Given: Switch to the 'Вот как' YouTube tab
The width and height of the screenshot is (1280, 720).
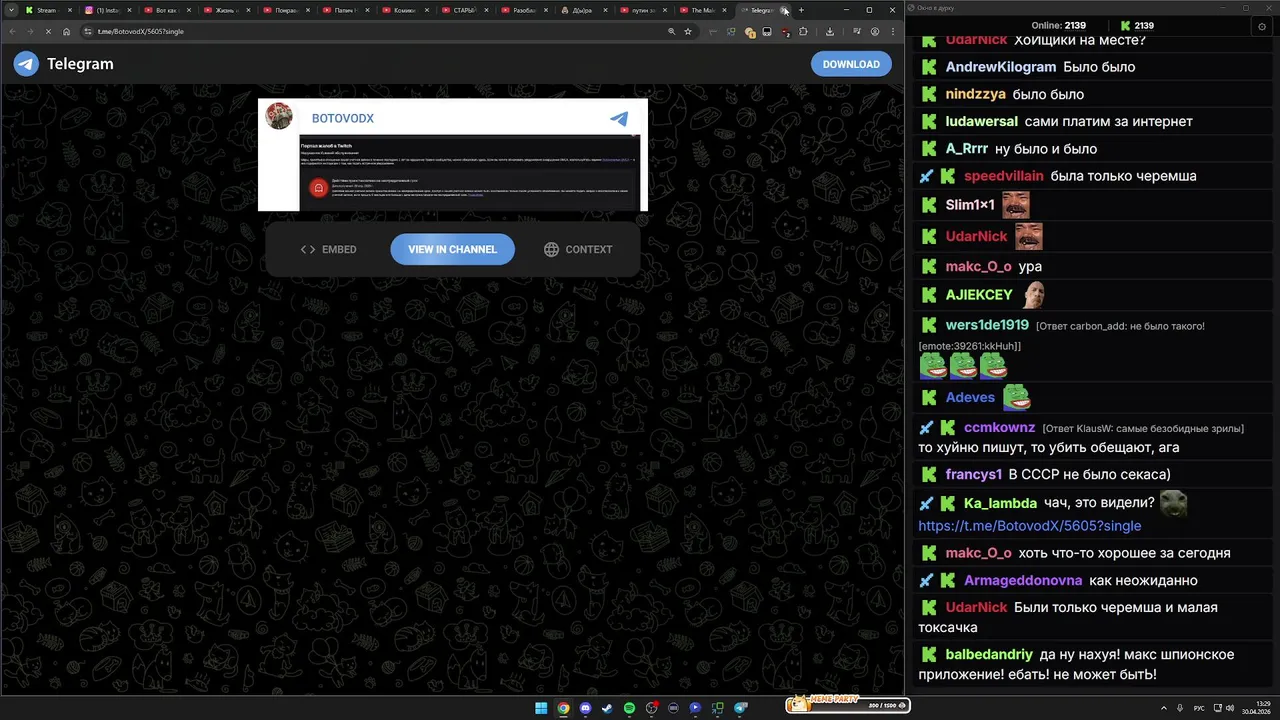Looking at the screenshot, I should (166, 10).
